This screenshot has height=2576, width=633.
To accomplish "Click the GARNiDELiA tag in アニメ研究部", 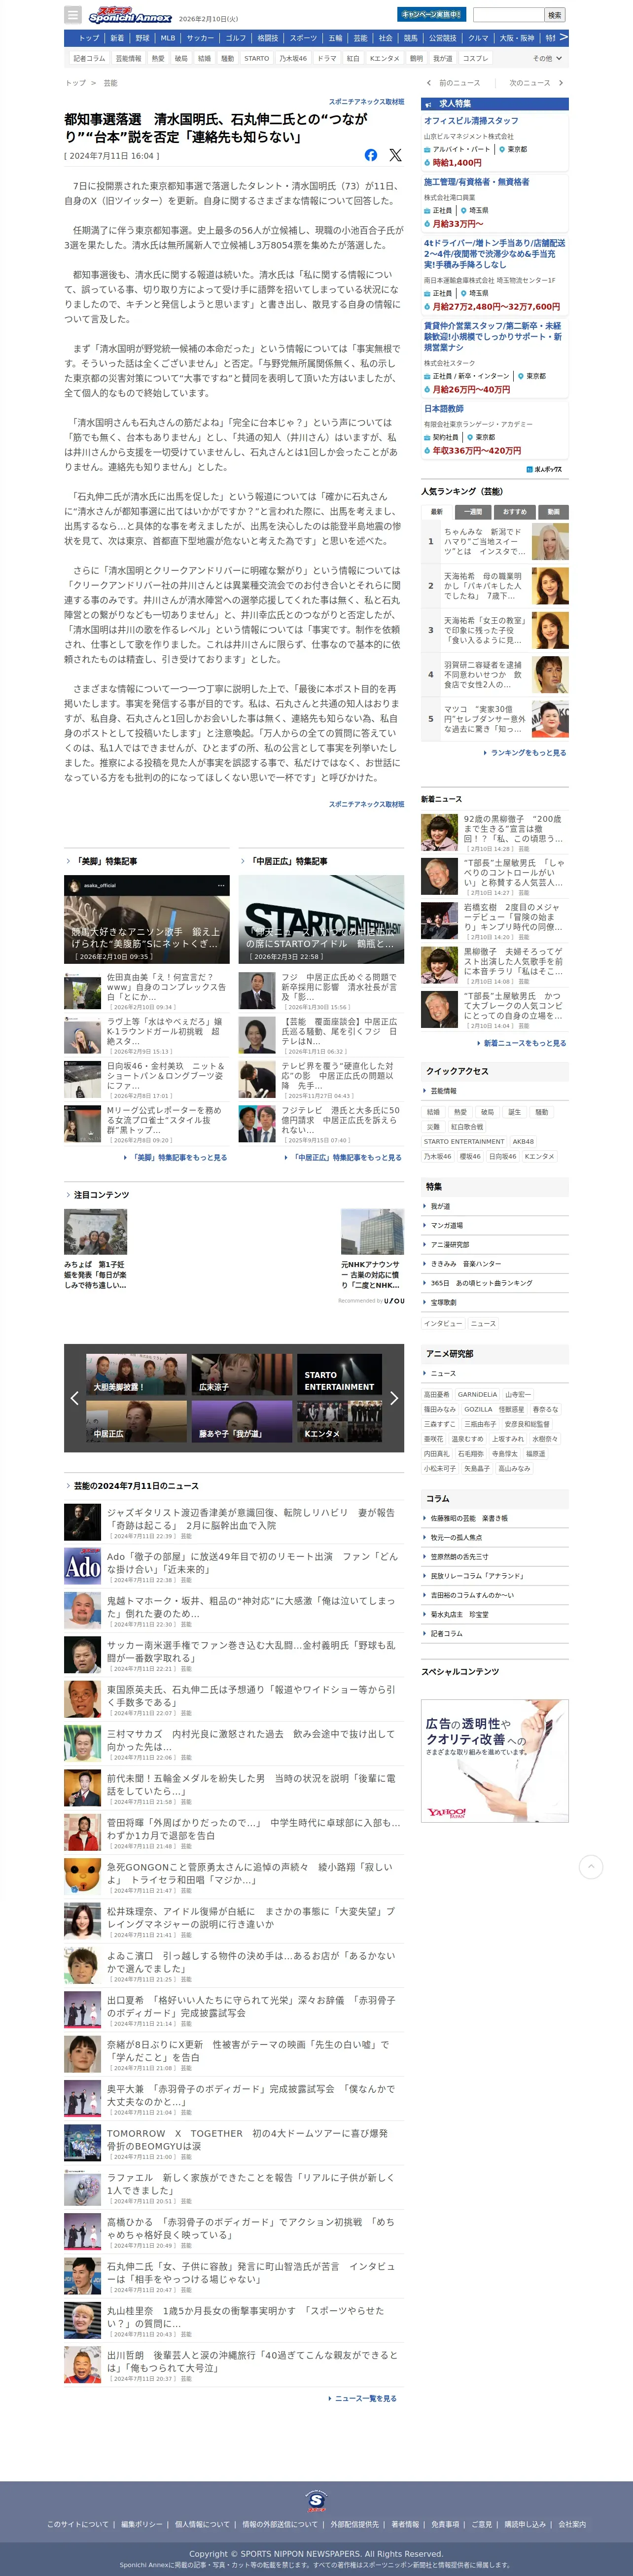I will click(477, 1394).
